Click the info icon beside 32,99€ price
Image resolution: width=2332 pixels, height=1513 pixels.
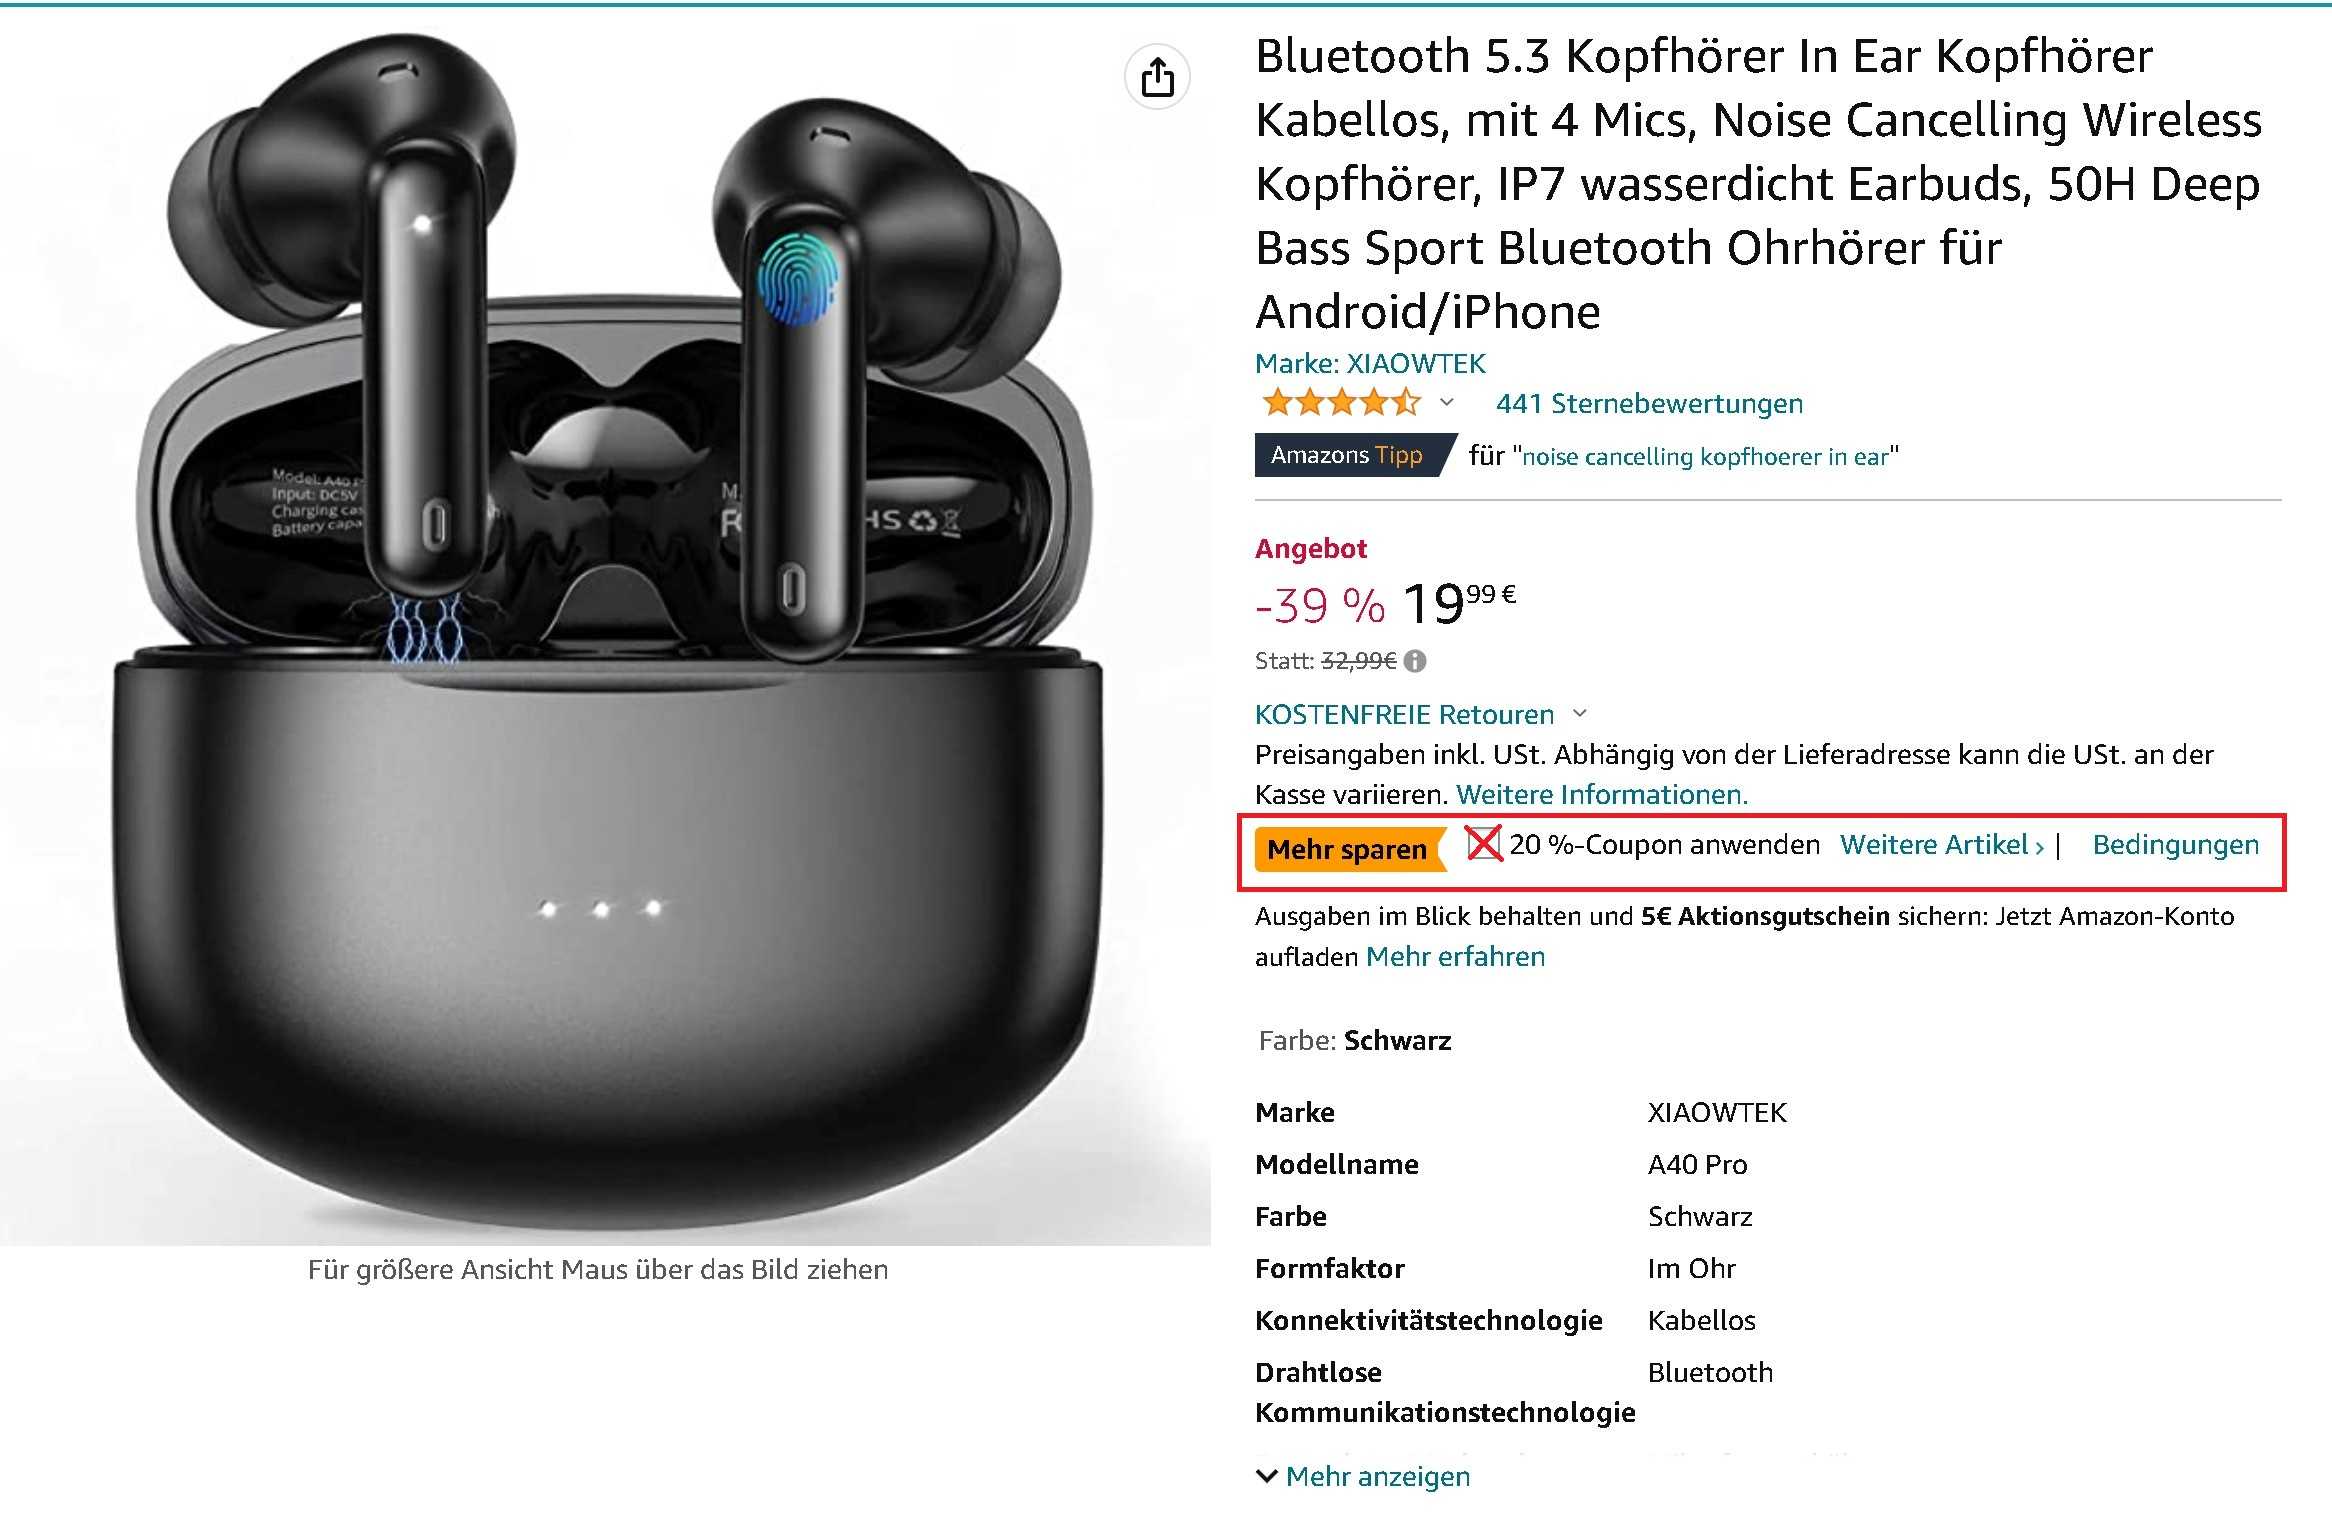coord(1415,661)
